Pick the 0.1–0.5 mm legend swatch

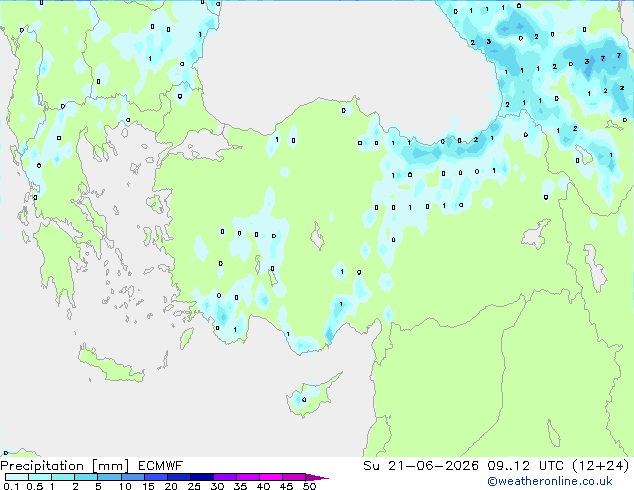pos(17,477)
